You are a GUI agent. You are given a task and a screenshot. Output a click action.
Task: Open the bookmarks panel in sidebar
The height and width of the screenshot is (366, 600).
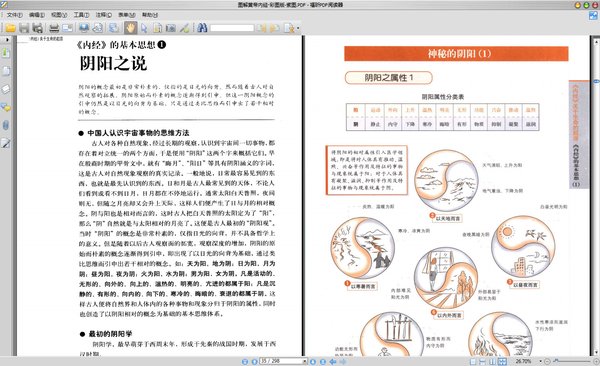coord(6,53)
